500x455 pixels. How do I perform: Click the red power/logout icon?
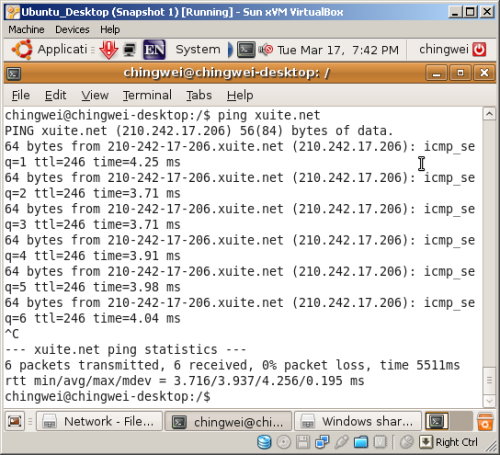479,49
